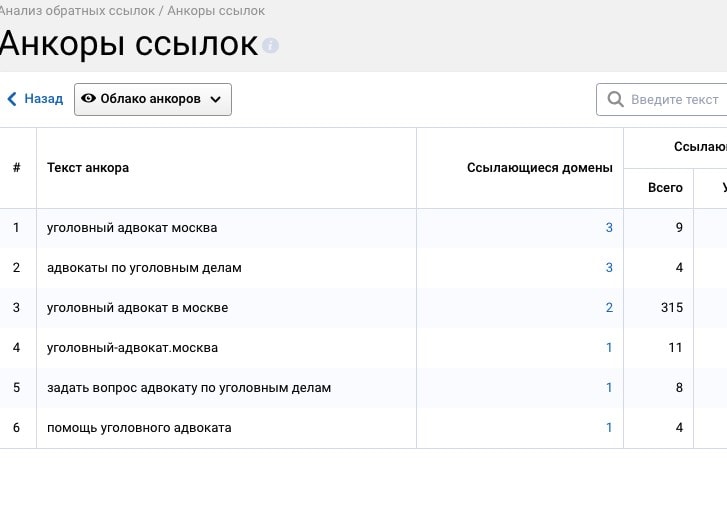727x507 pixels.
Task: Expand the Облако анкоров dropdown arrow
Action: [x=216, y=100]
